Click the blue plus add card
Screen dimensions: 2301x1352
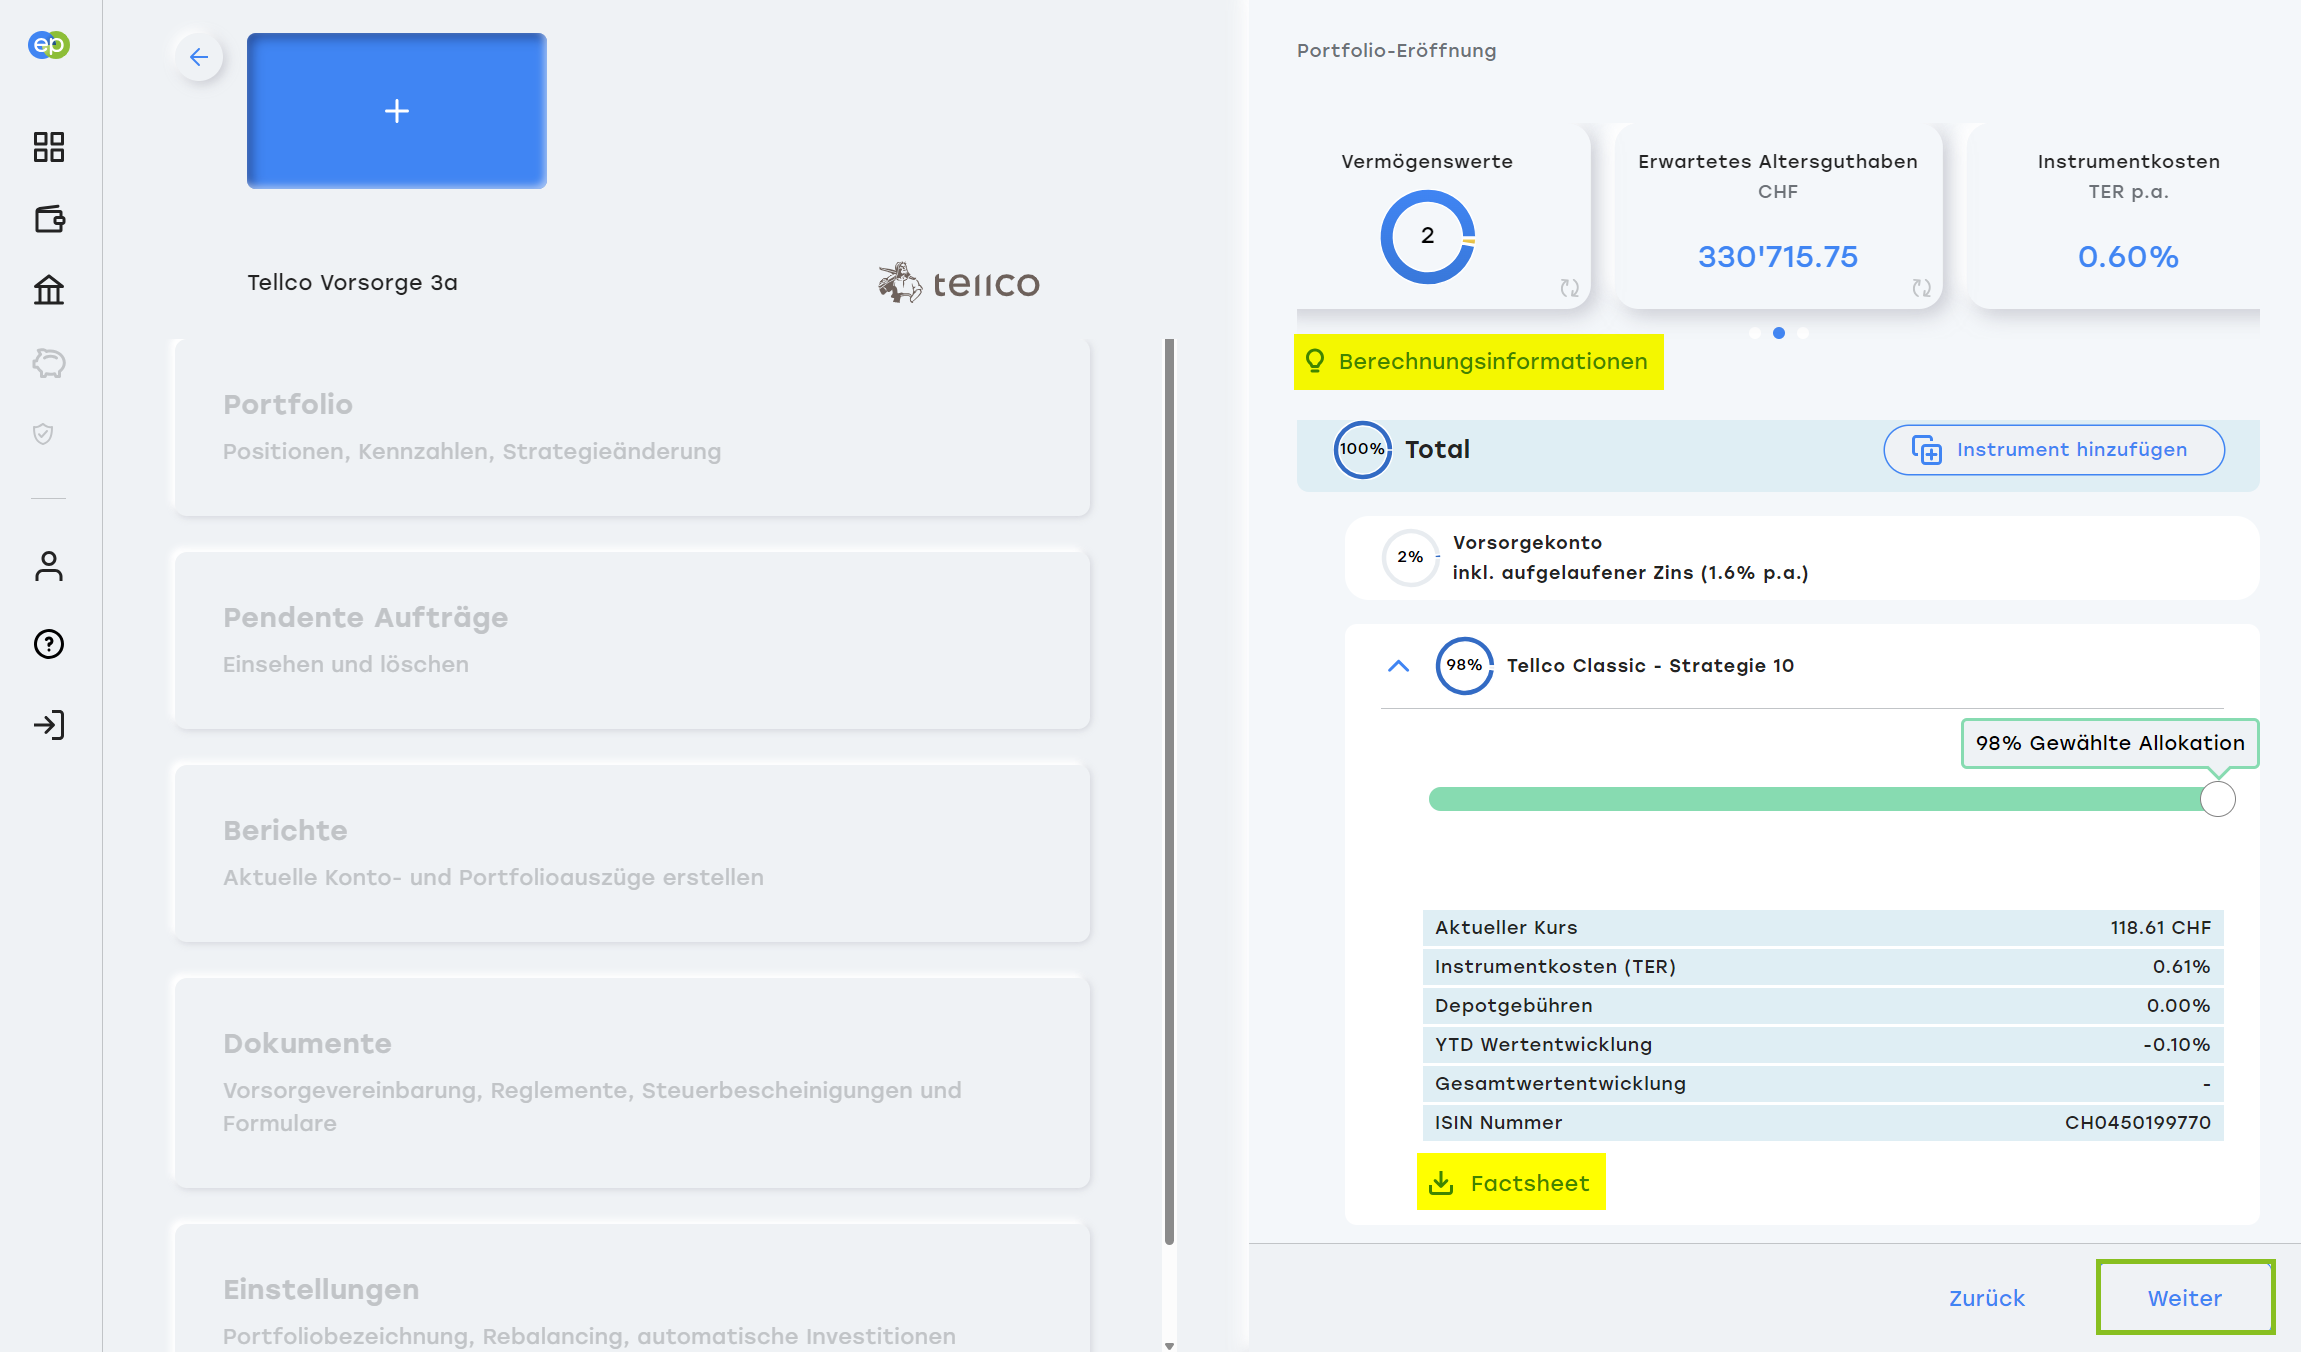pyautogui.click(x=397, y=111)
